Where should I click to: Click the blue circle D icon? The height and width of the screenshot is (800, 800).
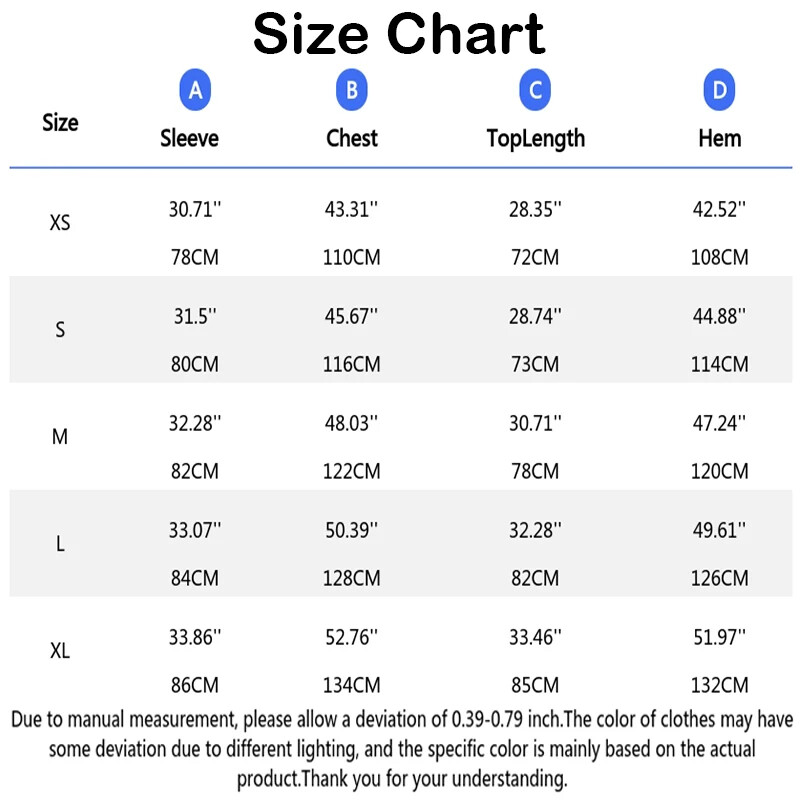[x=719, y=91]
